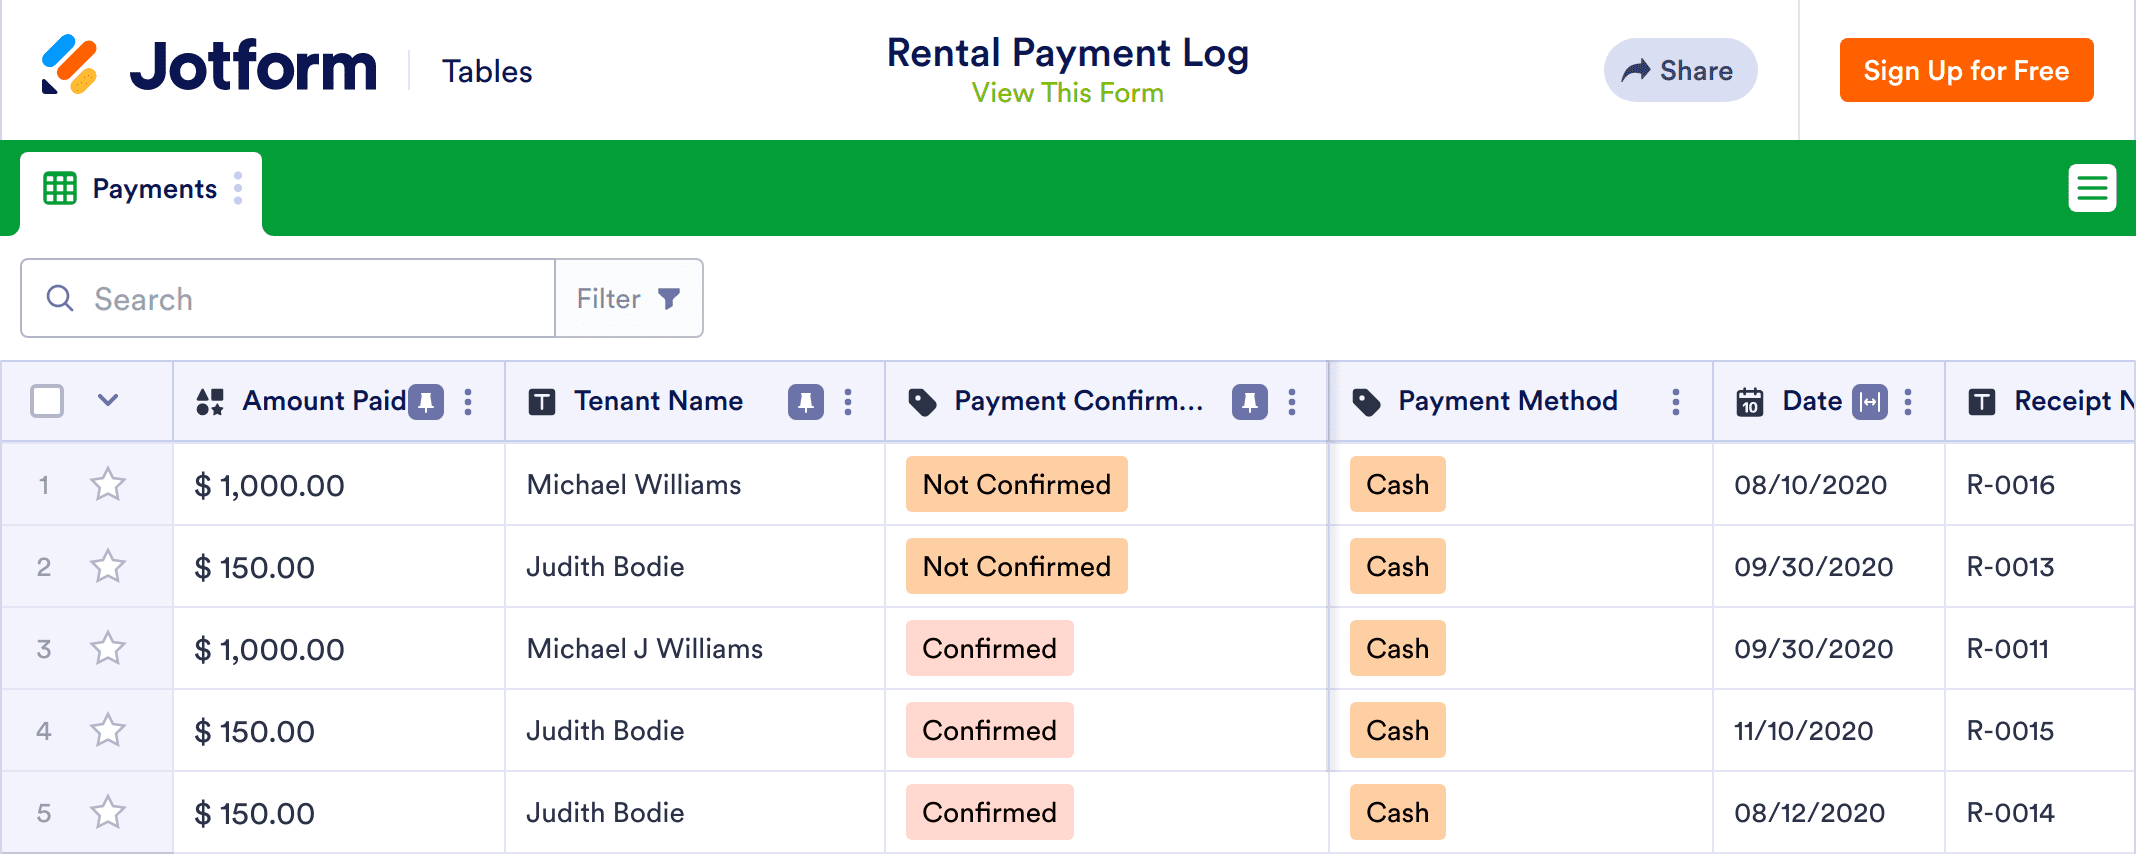Open the Filter dropdown
2136x854 pixels.
click(628, 299)
